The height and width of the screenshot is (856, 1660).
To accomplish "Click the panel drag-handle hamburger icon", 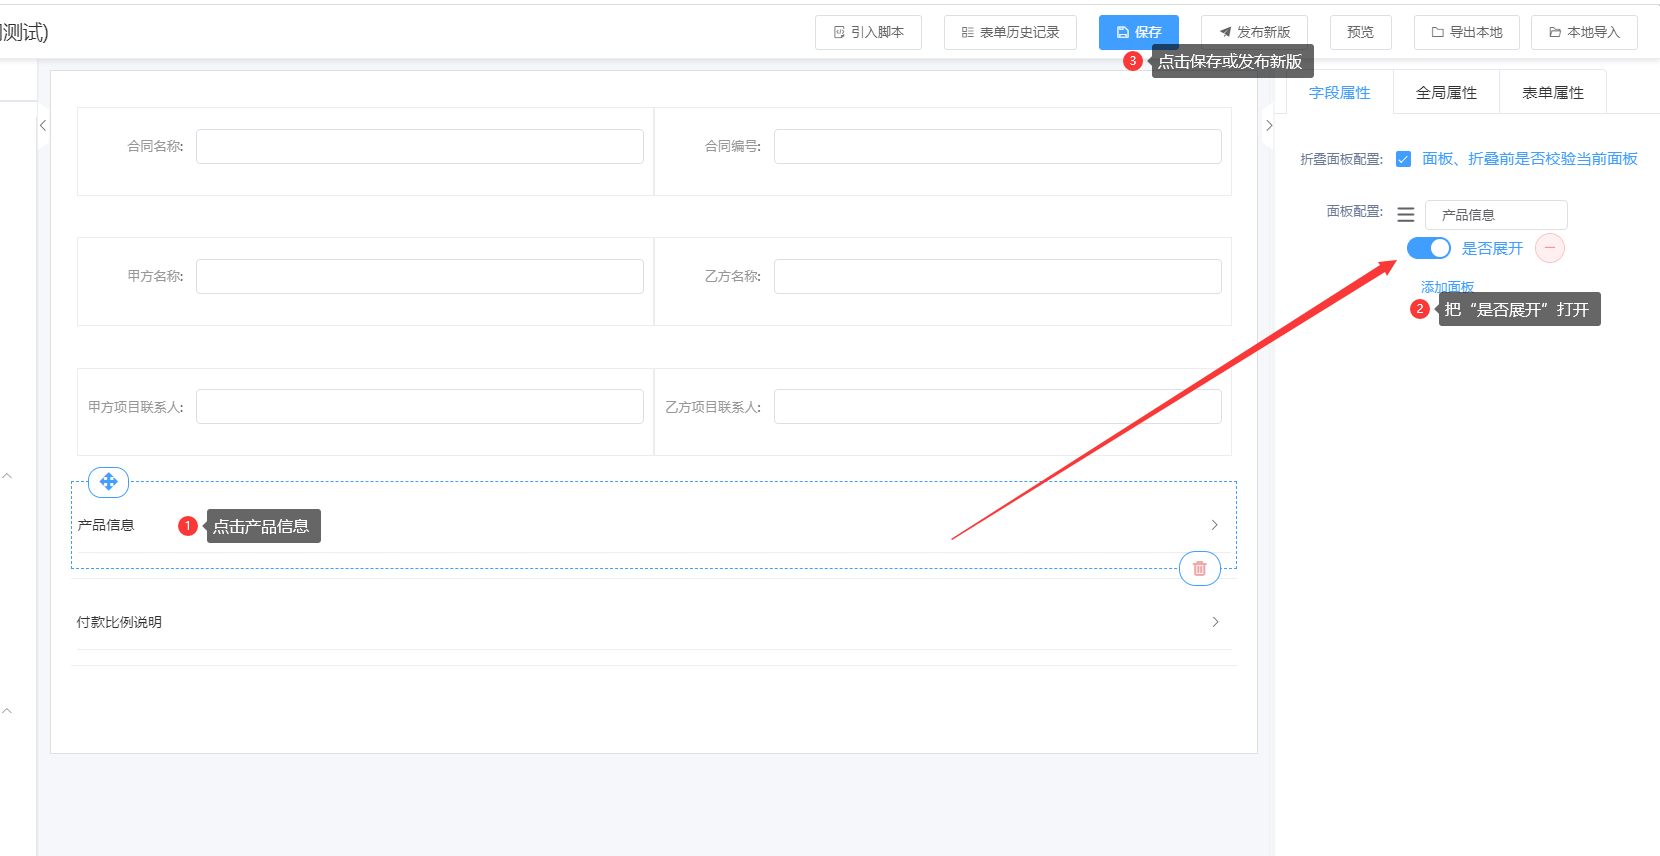I will pos(1406,214).
